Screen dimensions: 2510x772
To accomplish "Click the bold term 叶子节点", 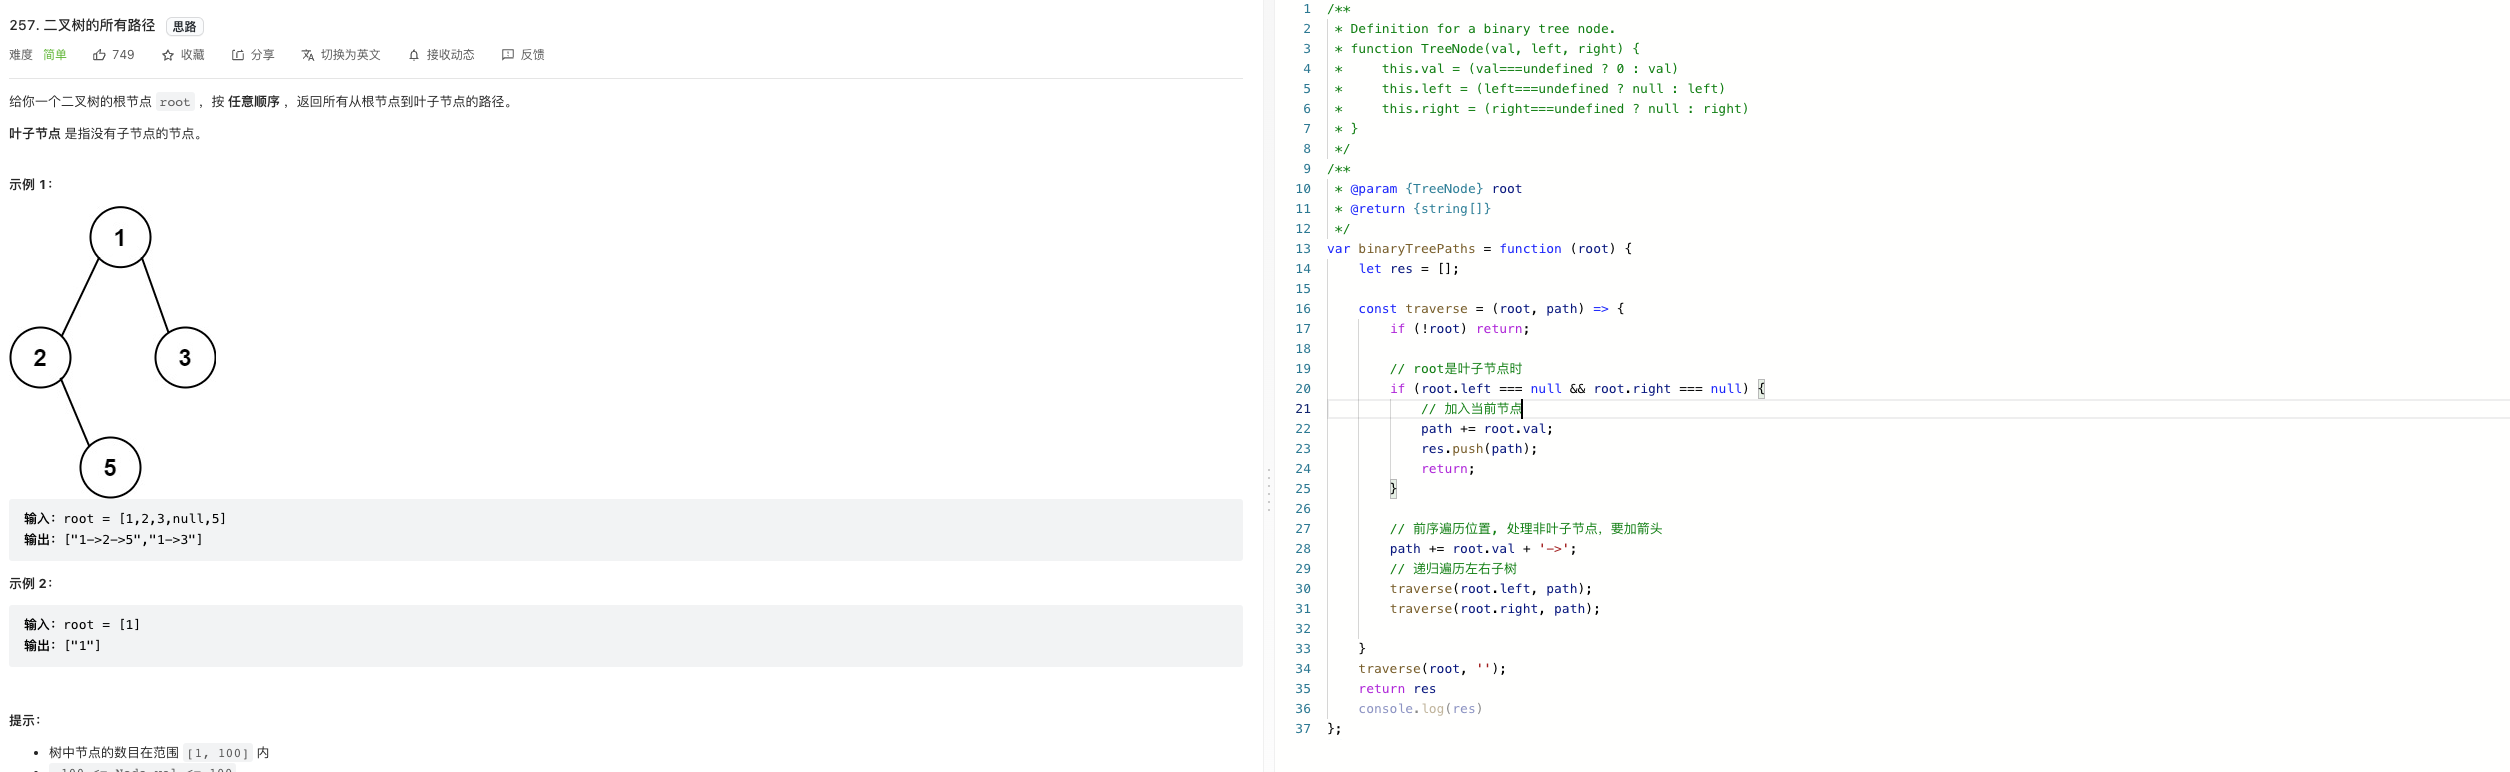I will (x=35, y=134).
